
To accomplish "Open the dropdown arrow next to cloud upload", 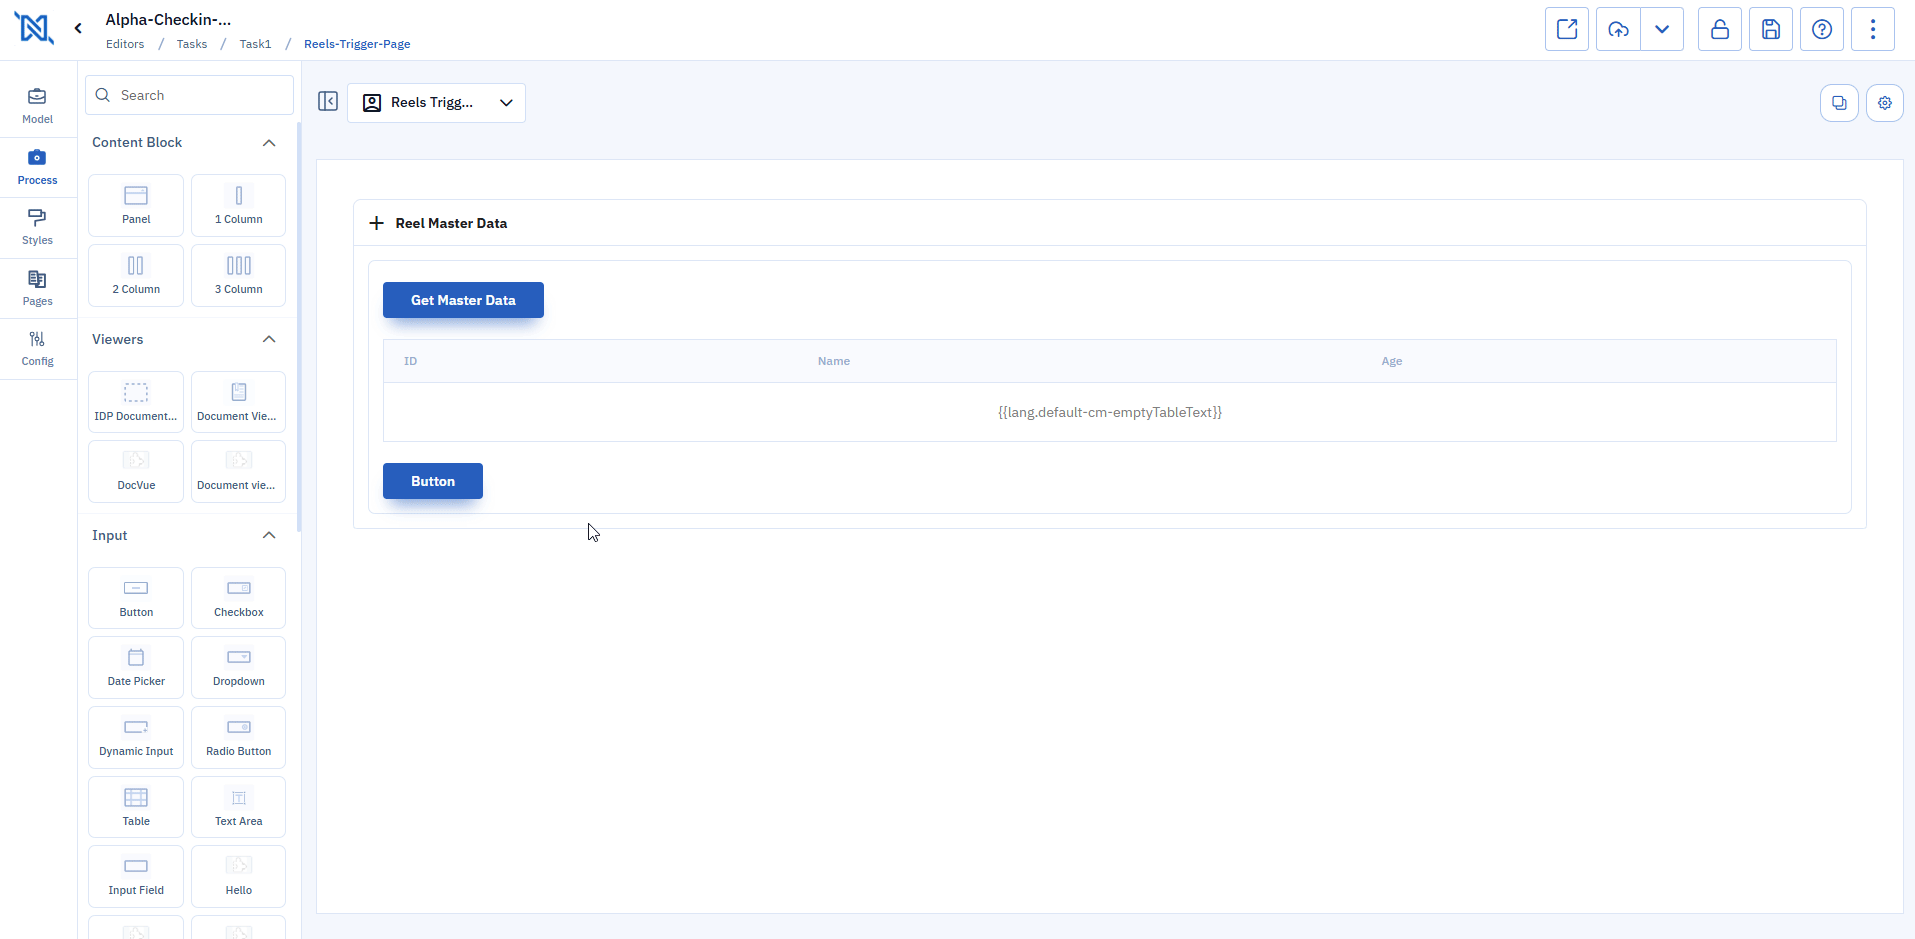I will tap(1662, 29).
